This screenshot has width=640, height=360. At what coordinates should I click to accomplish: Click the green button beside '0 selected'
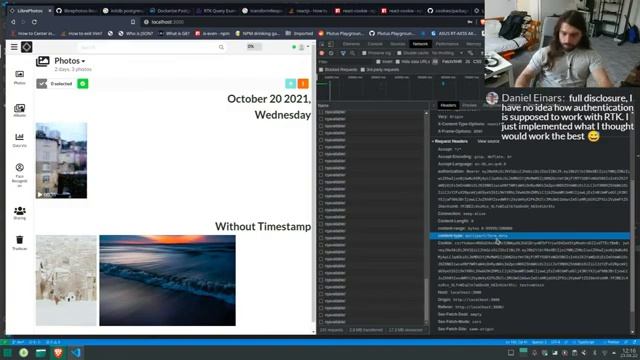coord(82,84)
